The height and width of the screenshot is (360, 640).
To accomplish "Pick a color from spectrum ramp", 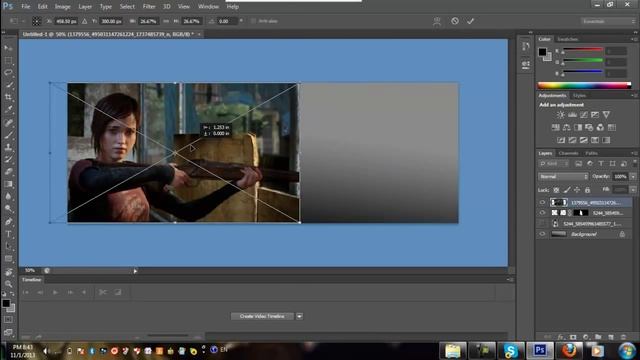I will click(x=584, y=85).
